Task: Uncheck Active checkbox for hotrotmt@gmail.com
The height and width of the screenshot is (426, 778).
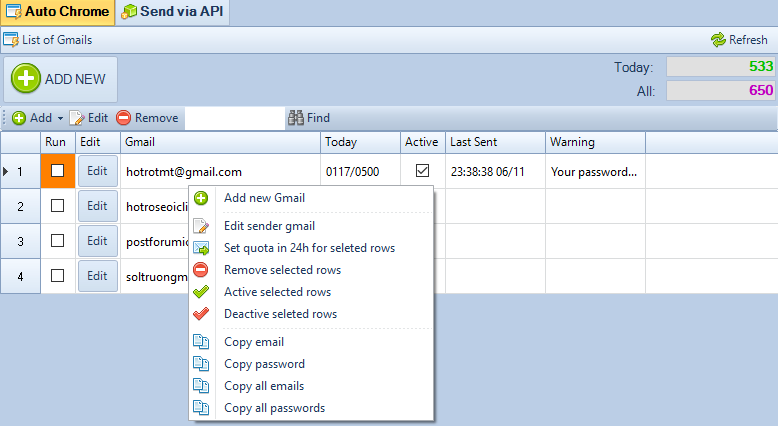Action: click(422, 171)
